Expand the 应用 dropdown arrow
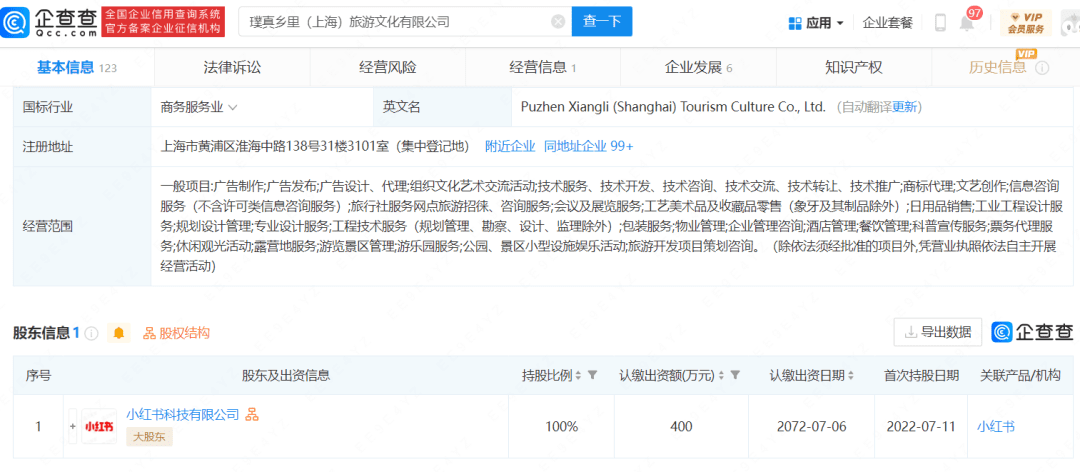Image resolution: width=1080 pixels, height=472 pixels. [840, 23]
